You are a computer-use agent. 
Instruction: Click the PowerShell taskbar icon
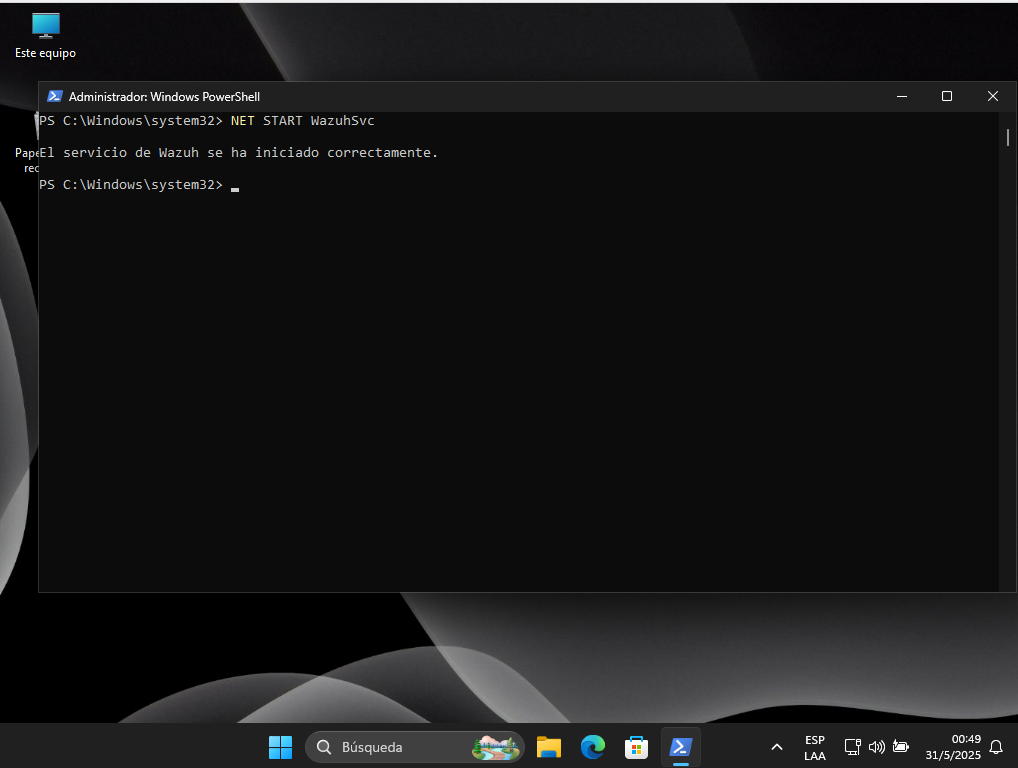point(681,747)
